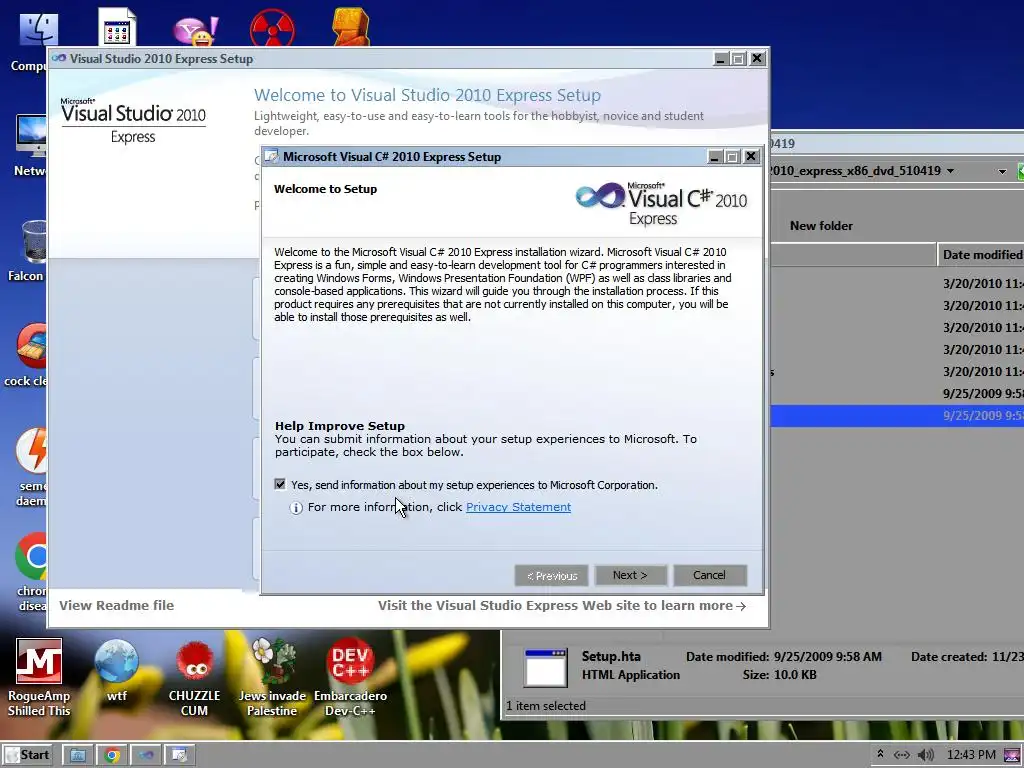Switch to Chrome from the taskbar
Image resolution: width=1024 pixels, height=768 pixels.
point(112,756)
